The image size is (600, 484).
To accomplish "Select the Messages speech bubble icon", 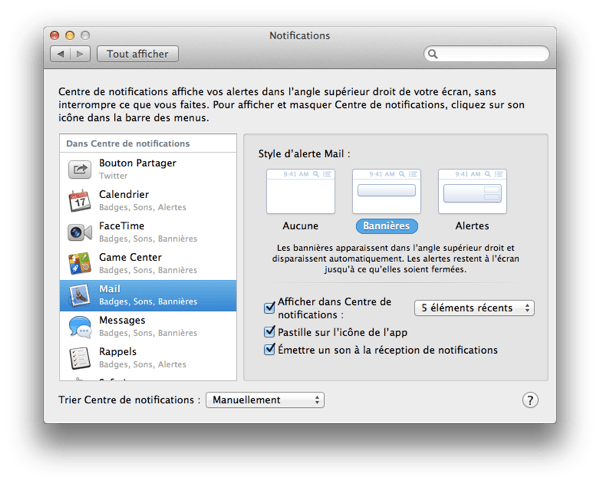I will coord(80,327).
